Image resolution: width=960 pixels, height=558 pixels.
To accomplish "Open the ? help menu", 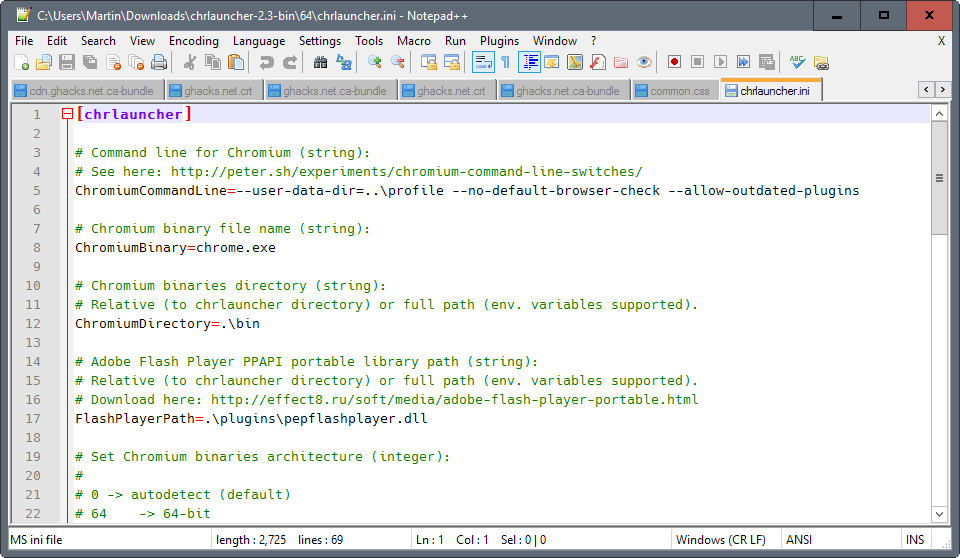I will point(593,41).
